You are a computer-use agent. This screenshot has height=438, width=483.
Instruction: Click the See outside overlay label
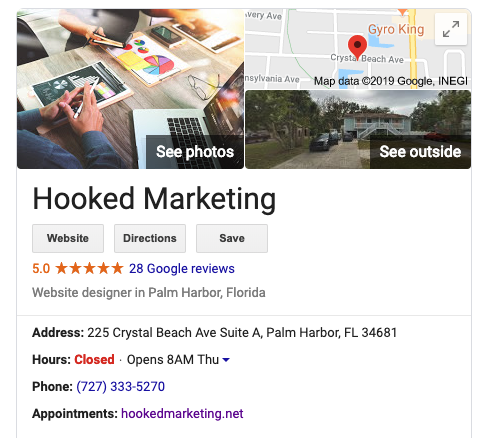(x=420, y=152)
